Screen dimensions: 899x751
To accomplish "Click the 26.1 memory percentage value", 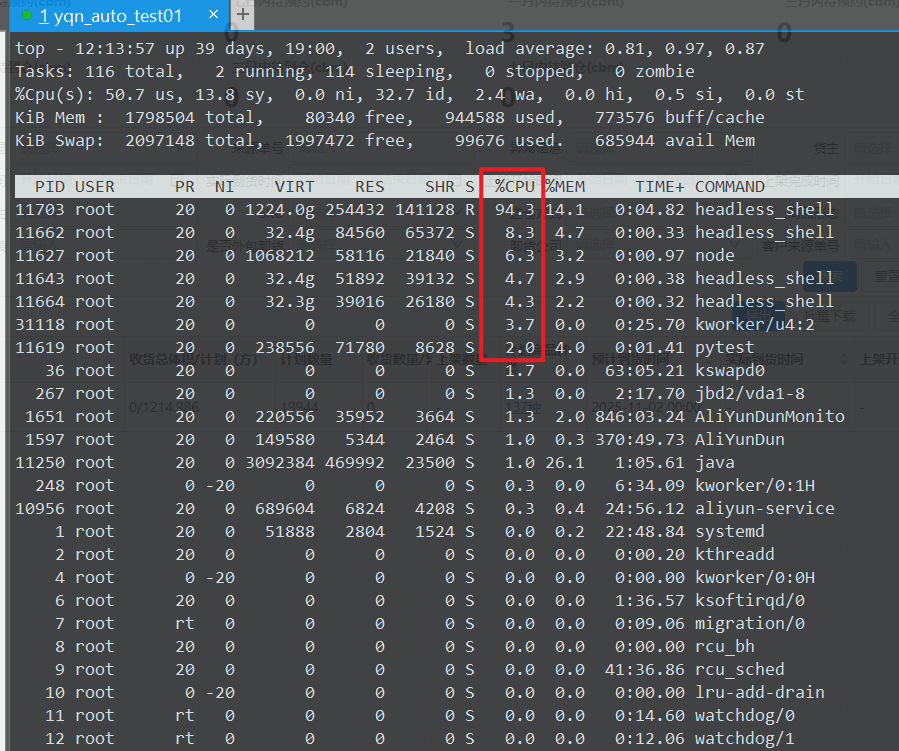I will pyautogui.click(x=565, y=462).
